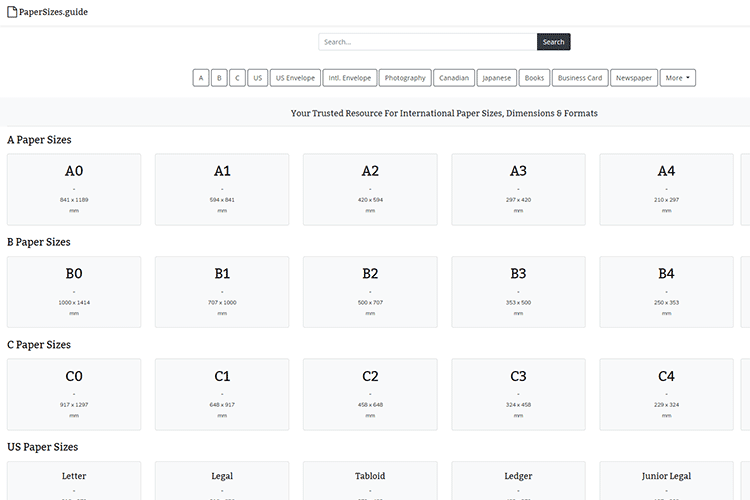750x500 pixels.
Task: Open the Photography sizes category
Action: coord(405,78)
